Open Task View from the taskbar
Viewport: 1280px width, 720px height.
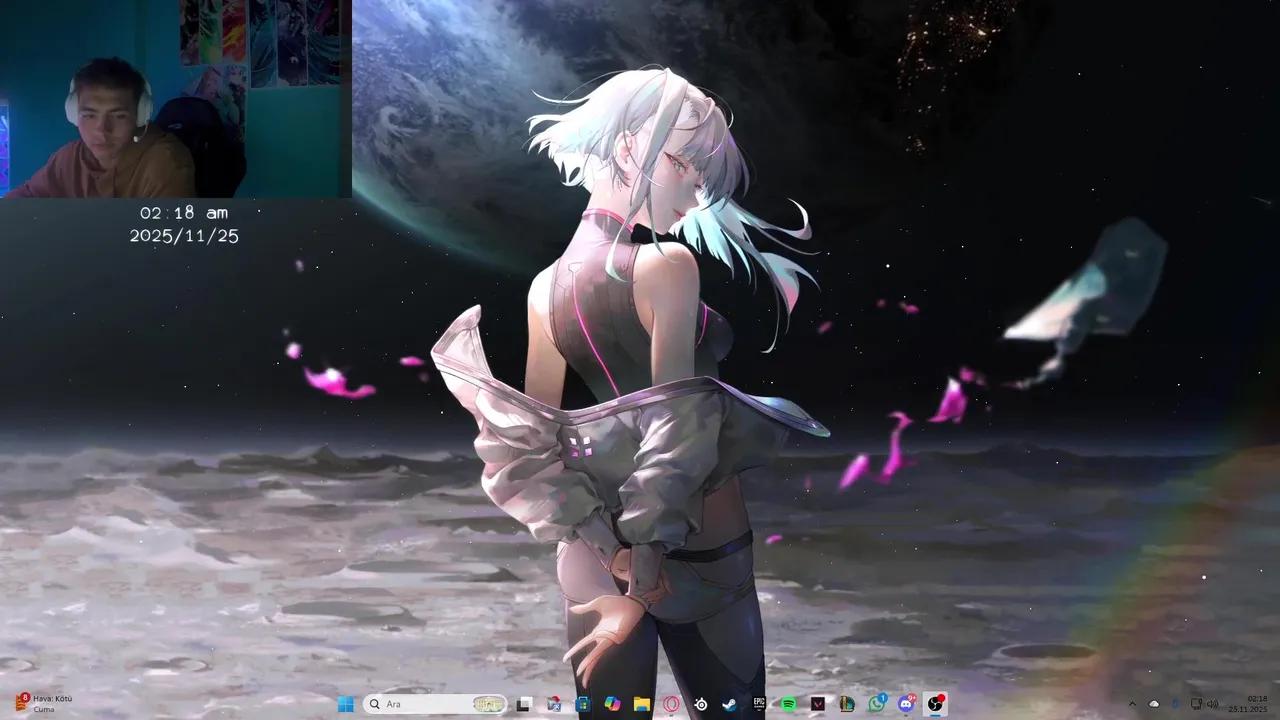point(523,704)
